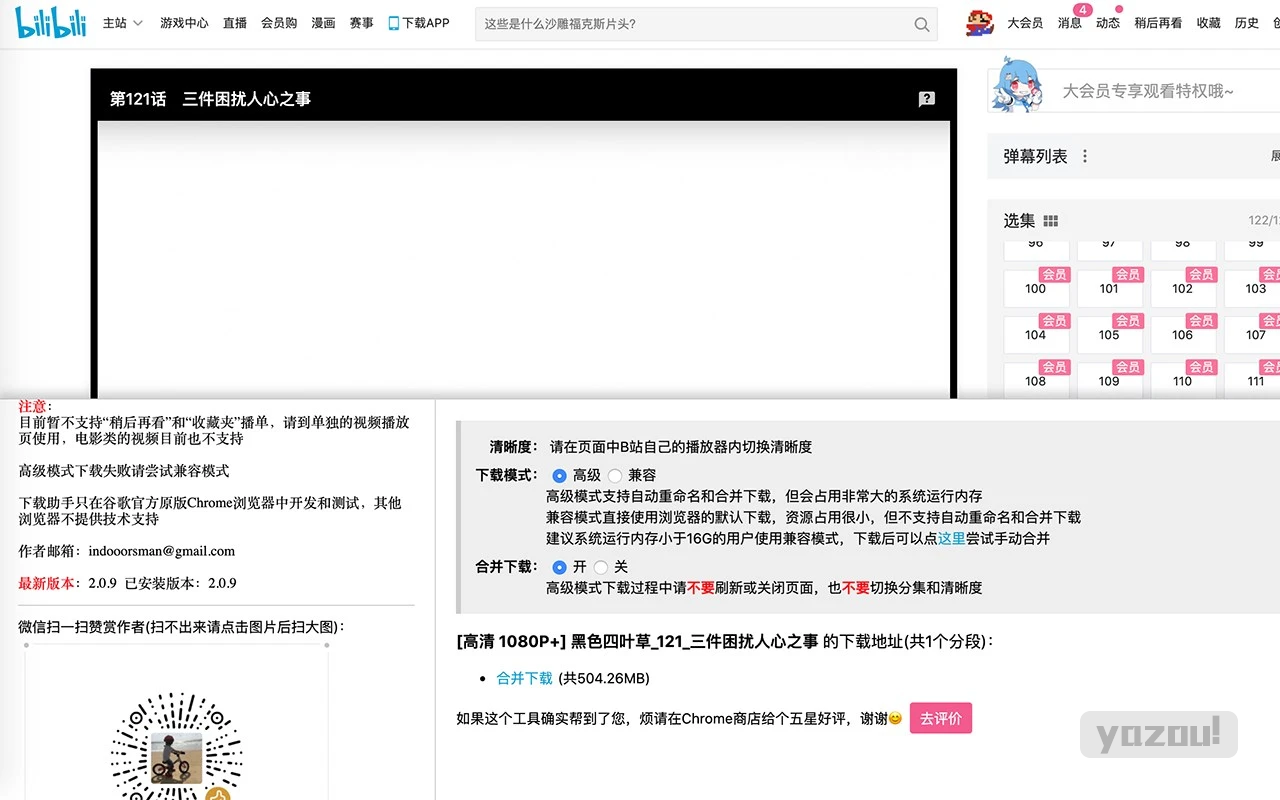Click the bilibili logo
1280x800 pixels.
click(51, 22)
